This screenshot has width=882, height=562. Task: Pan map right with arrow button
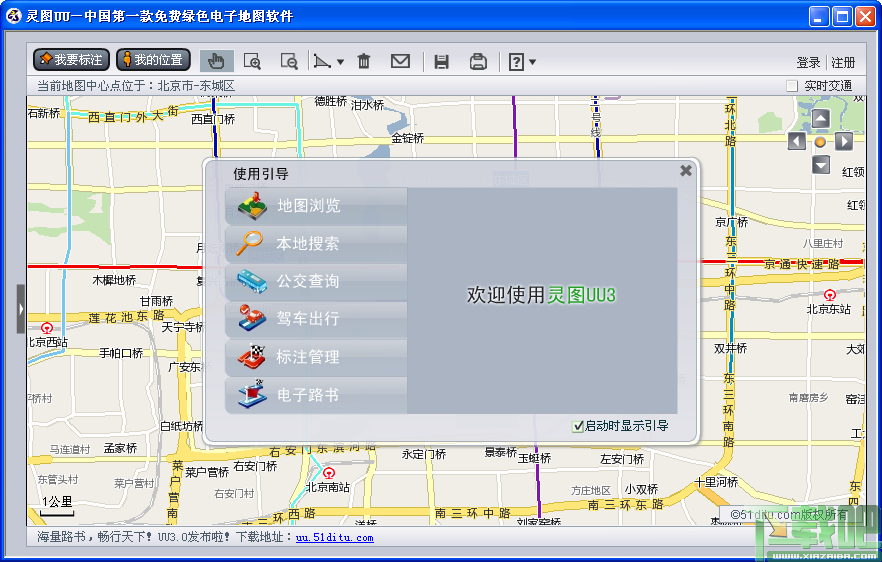(844, 141)
